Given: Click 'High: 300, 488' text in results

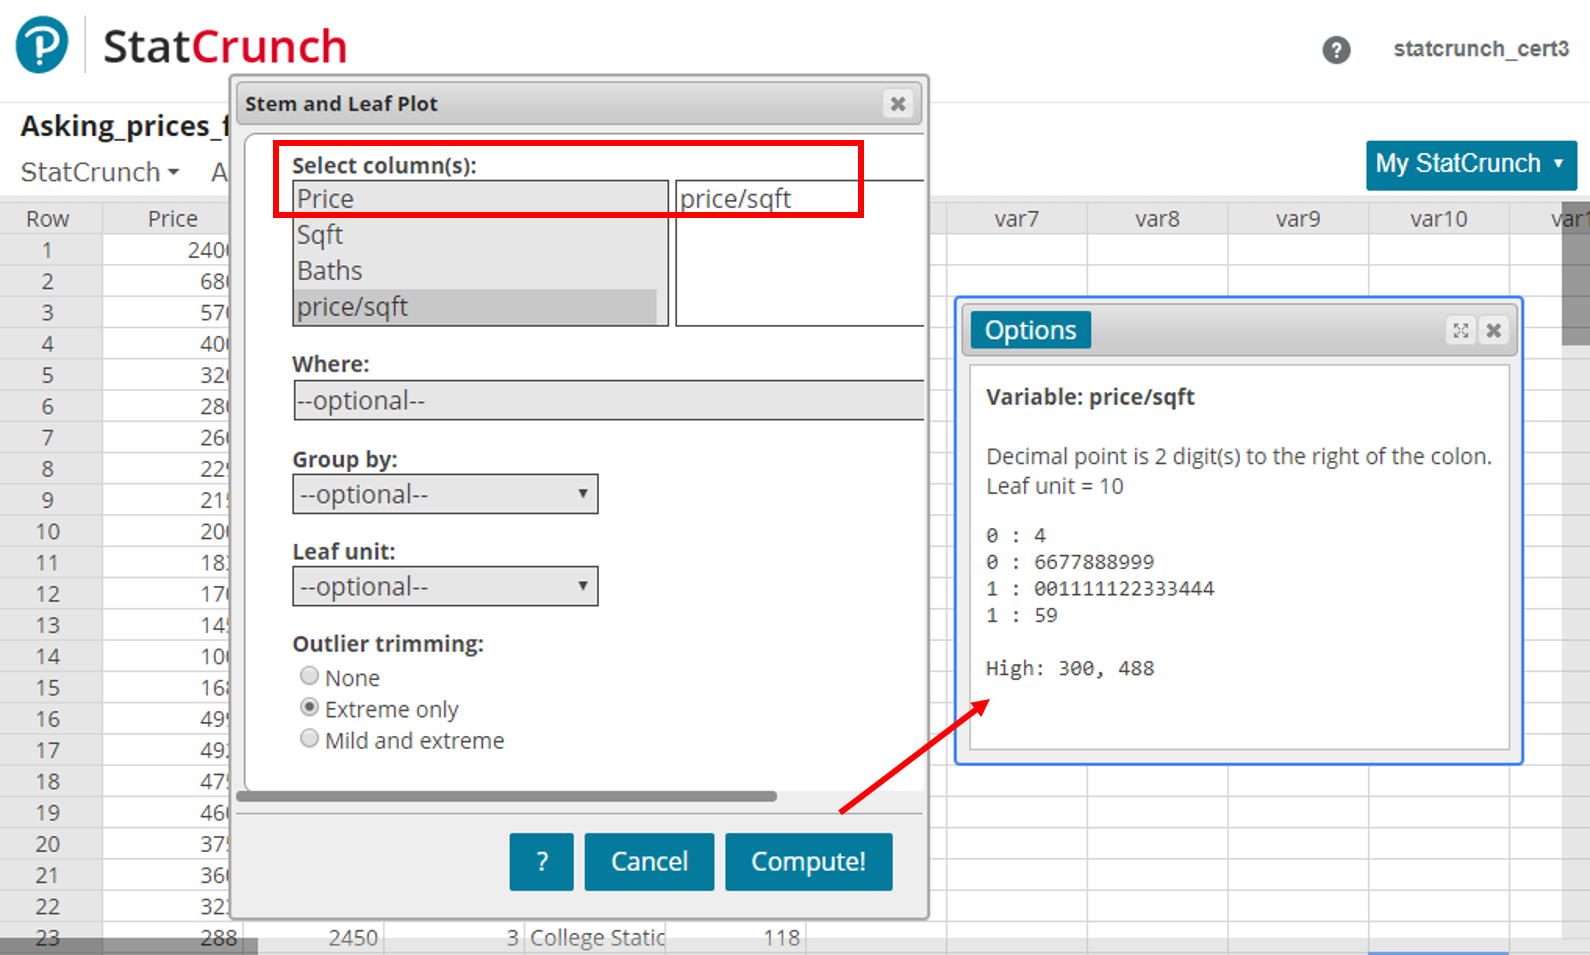Looking at the screenshot, I should (1070, 668).
